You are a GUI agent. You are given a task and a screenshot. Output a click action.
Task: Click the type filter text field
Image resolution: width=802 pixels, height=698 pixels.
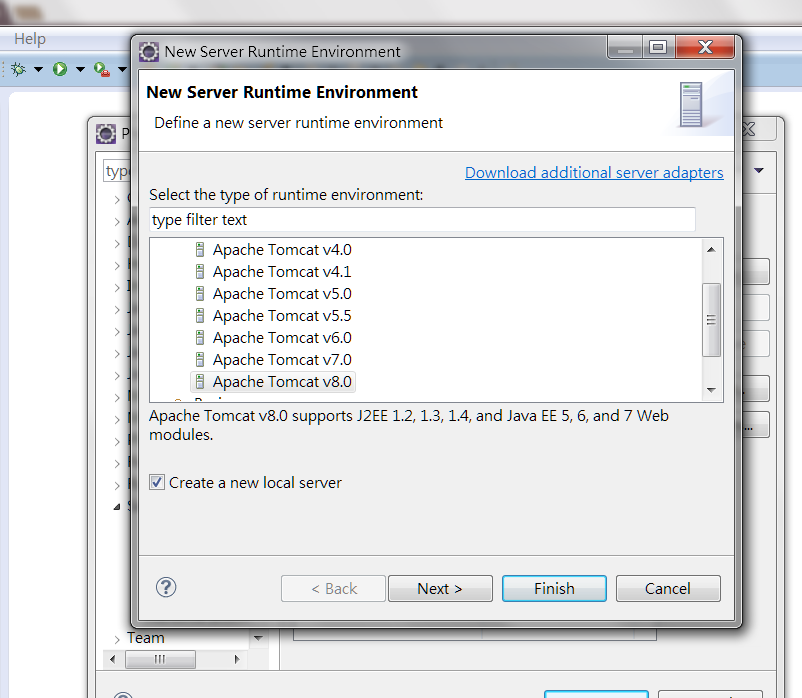click(x=422, y=220)
